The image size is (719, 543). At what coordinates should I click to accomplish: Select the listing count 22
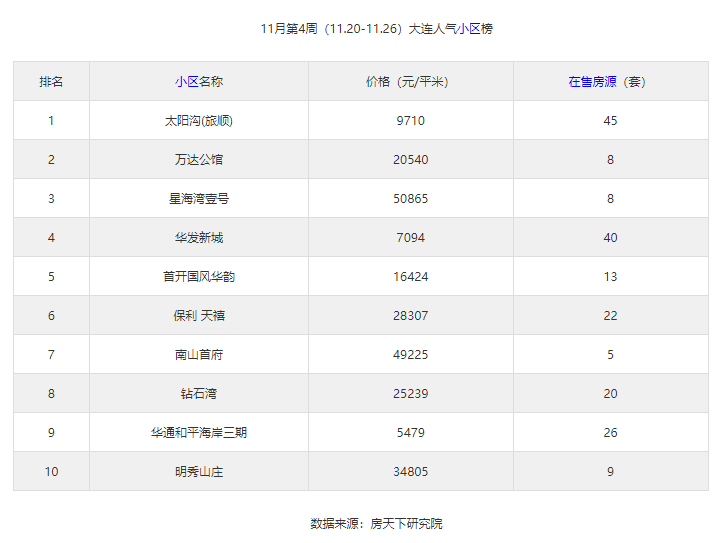coord(610,316)
